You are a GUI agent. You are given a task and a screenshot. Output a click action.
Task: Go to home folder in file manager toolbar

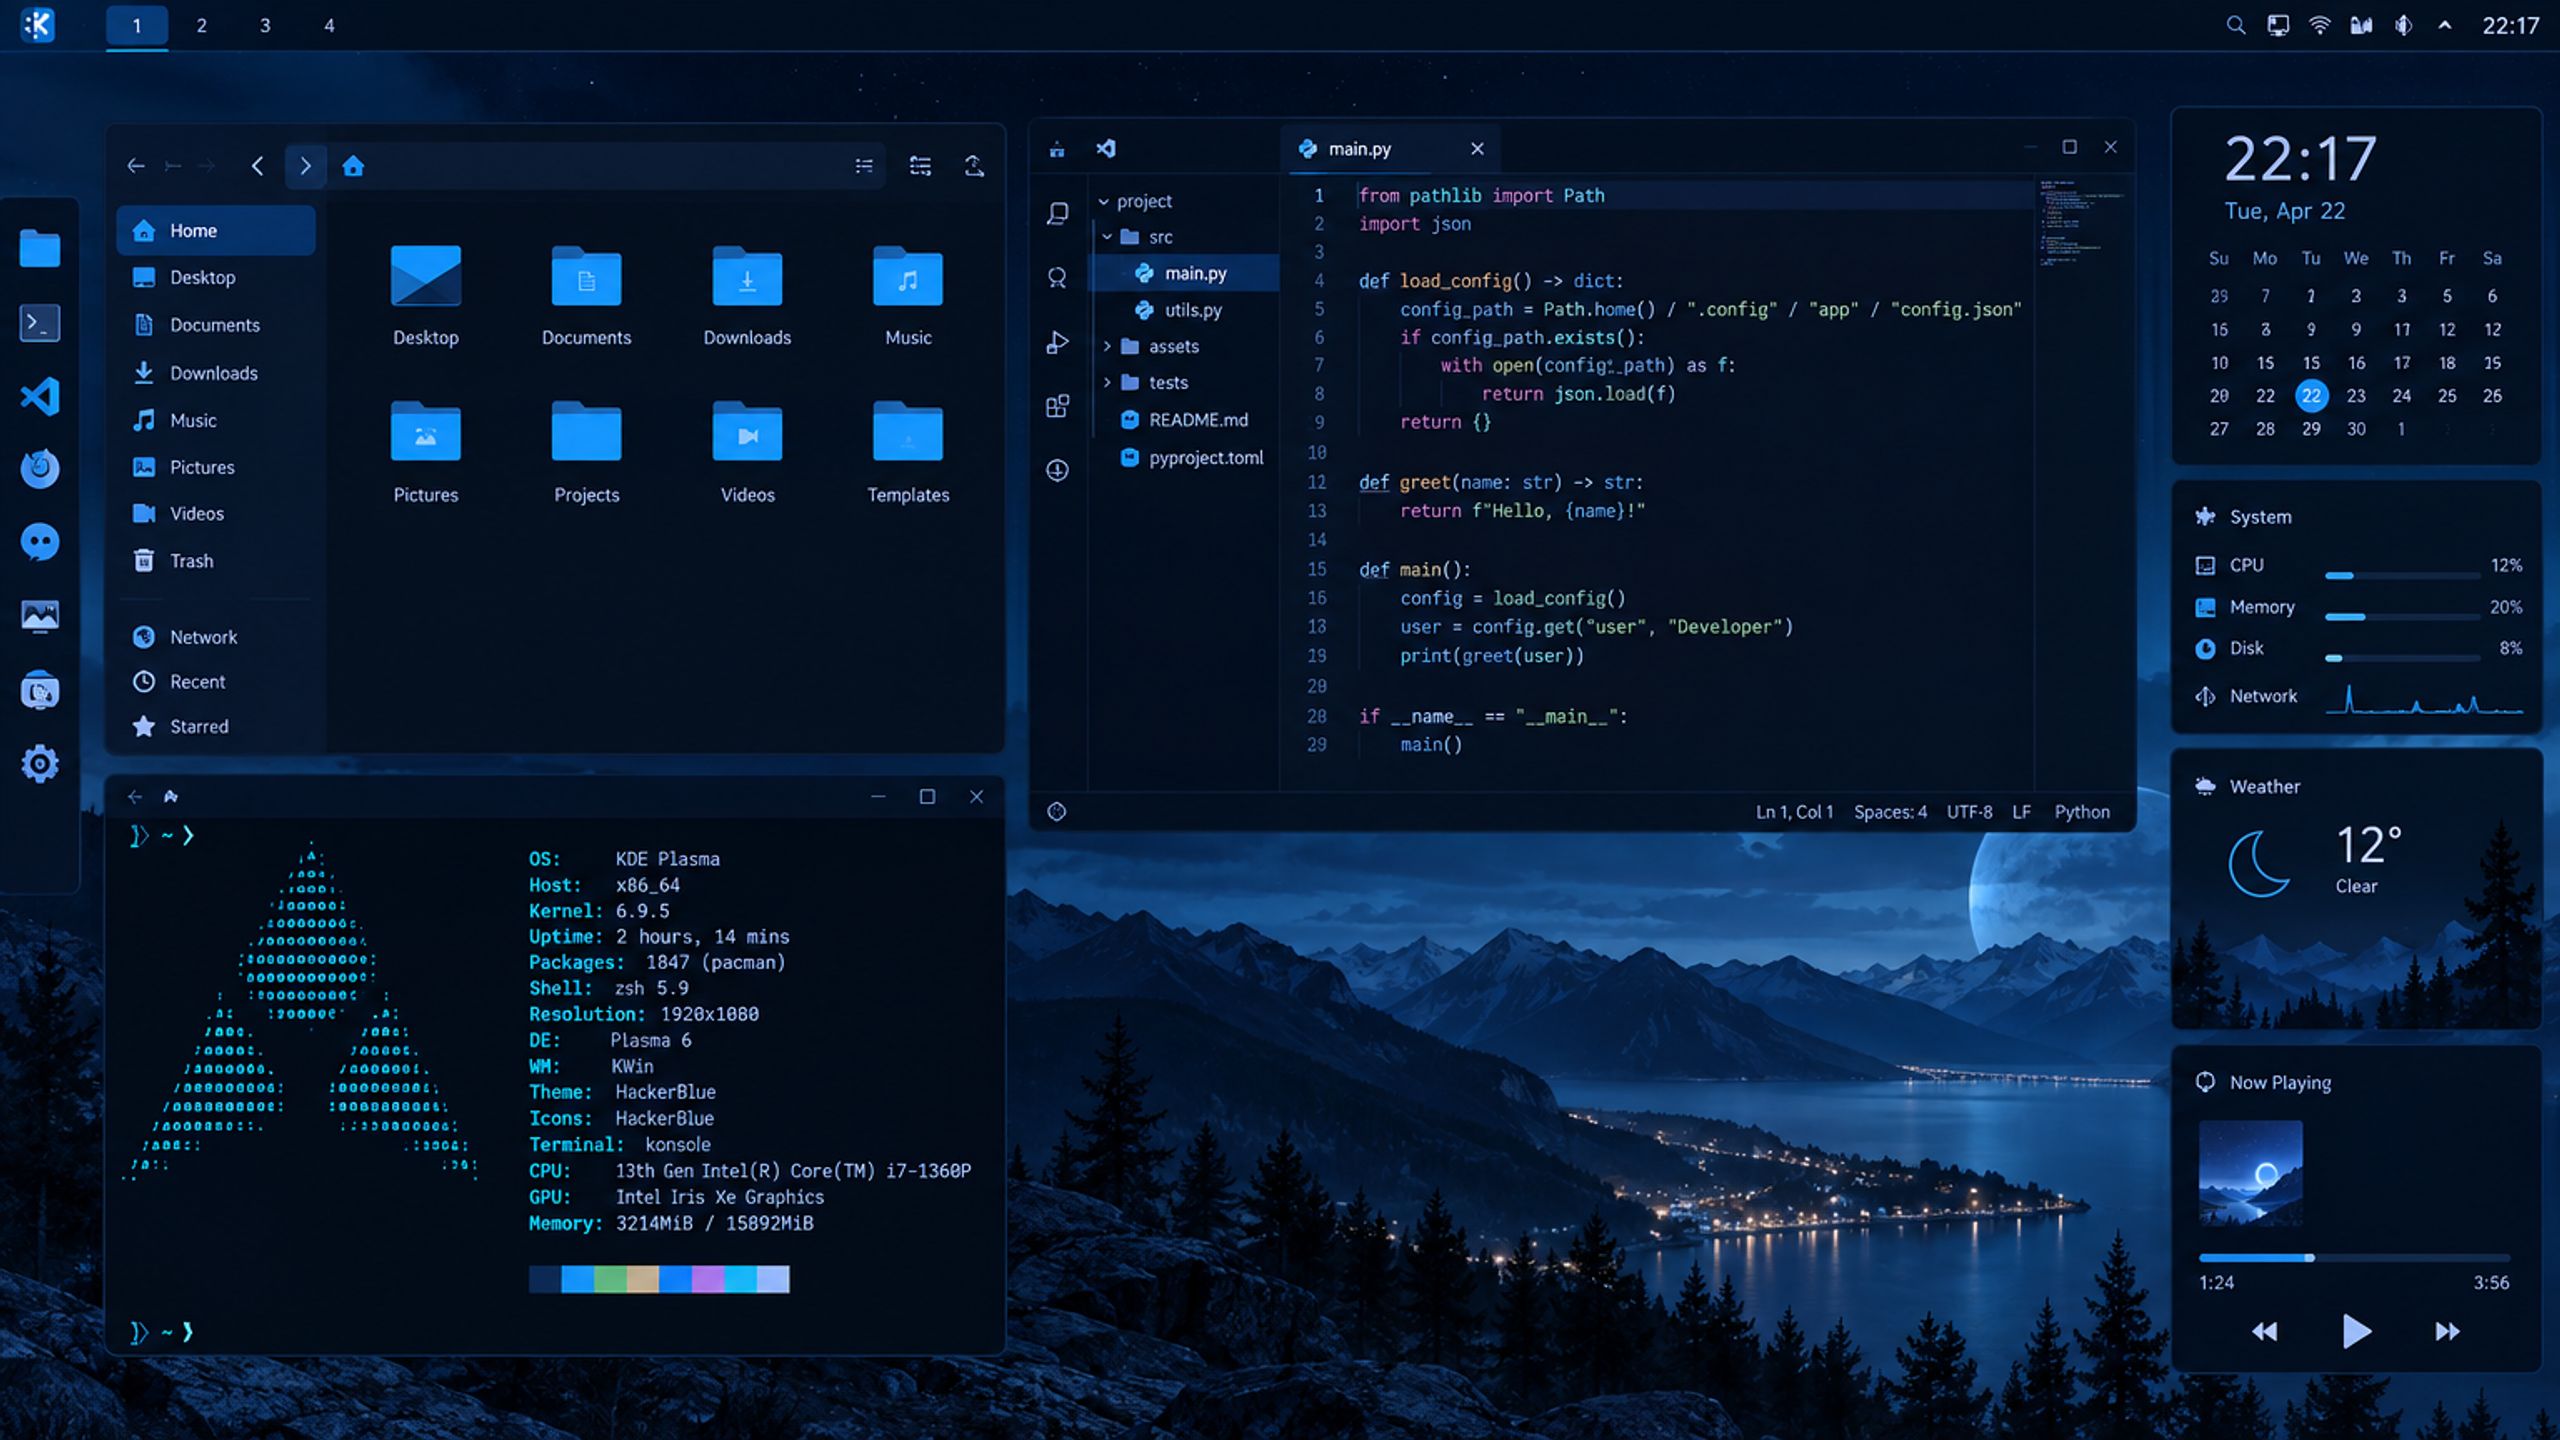click(353, 166)
